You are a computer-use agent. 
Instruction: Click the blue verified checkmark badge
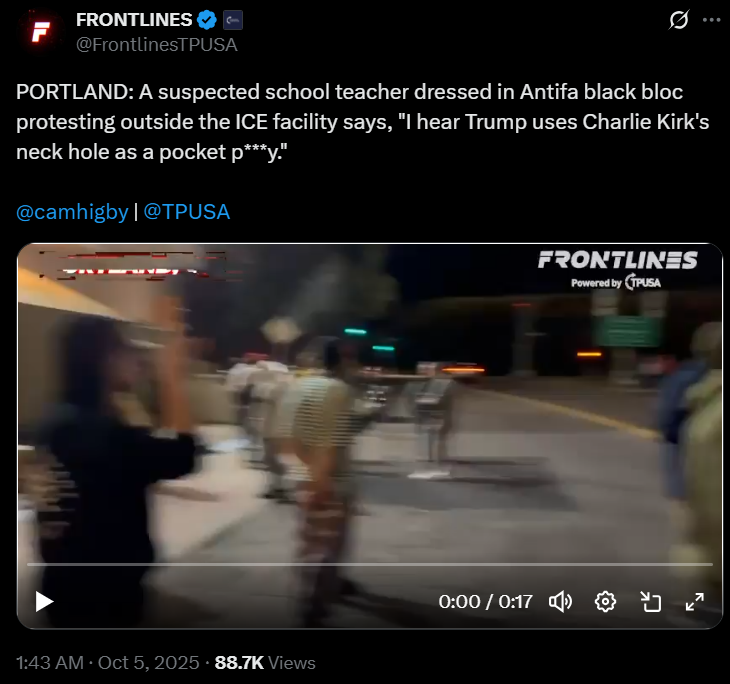click(x=207, y=20)
